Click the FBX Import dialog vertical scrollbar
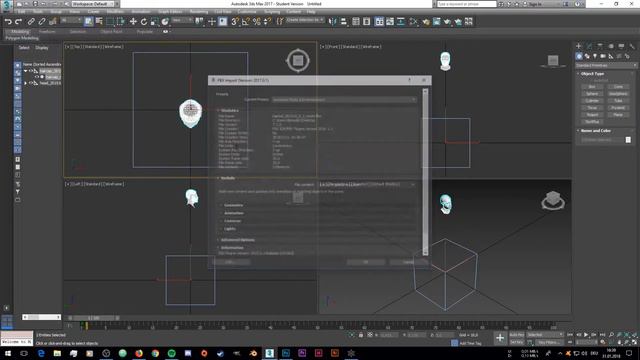Image resolution: width=640 pixels, height=360 pixels. click(x=425, y=172)
